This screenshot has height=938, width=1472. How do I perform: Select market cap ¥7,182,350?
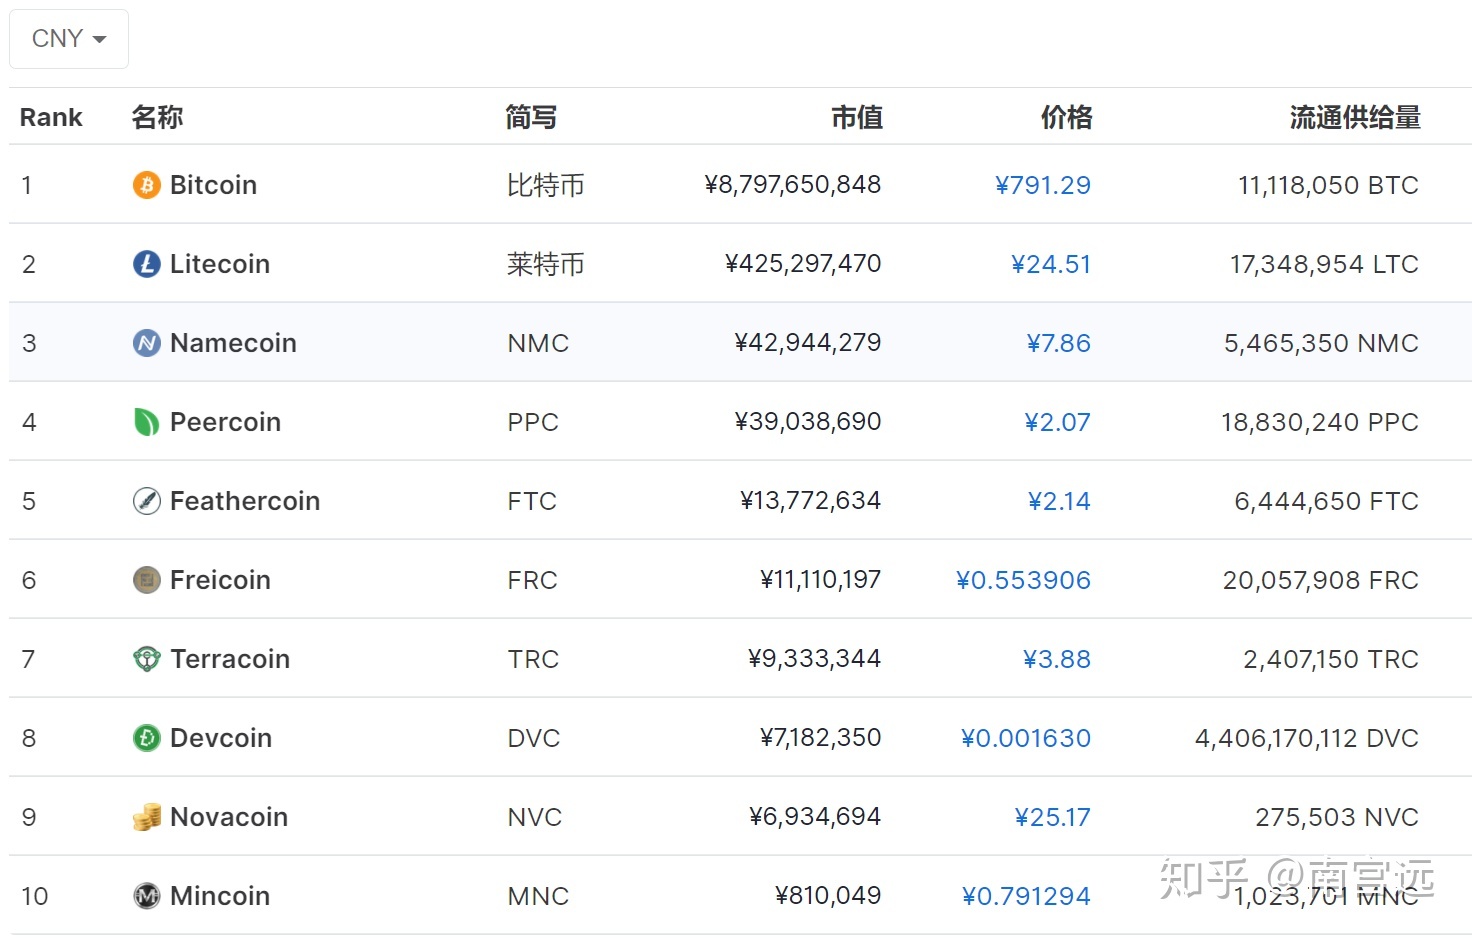coord(821,738)
